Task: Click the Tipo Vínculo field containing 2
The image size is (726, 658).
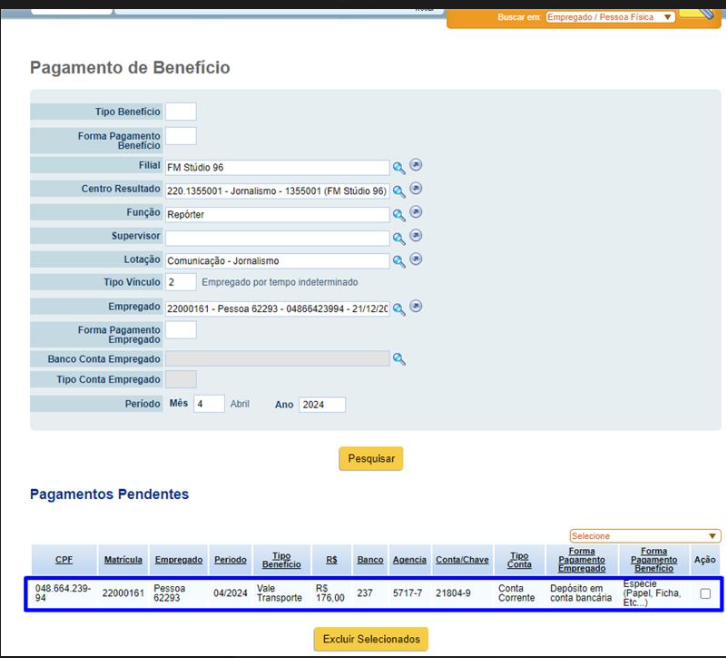Action: coord(181,282)
